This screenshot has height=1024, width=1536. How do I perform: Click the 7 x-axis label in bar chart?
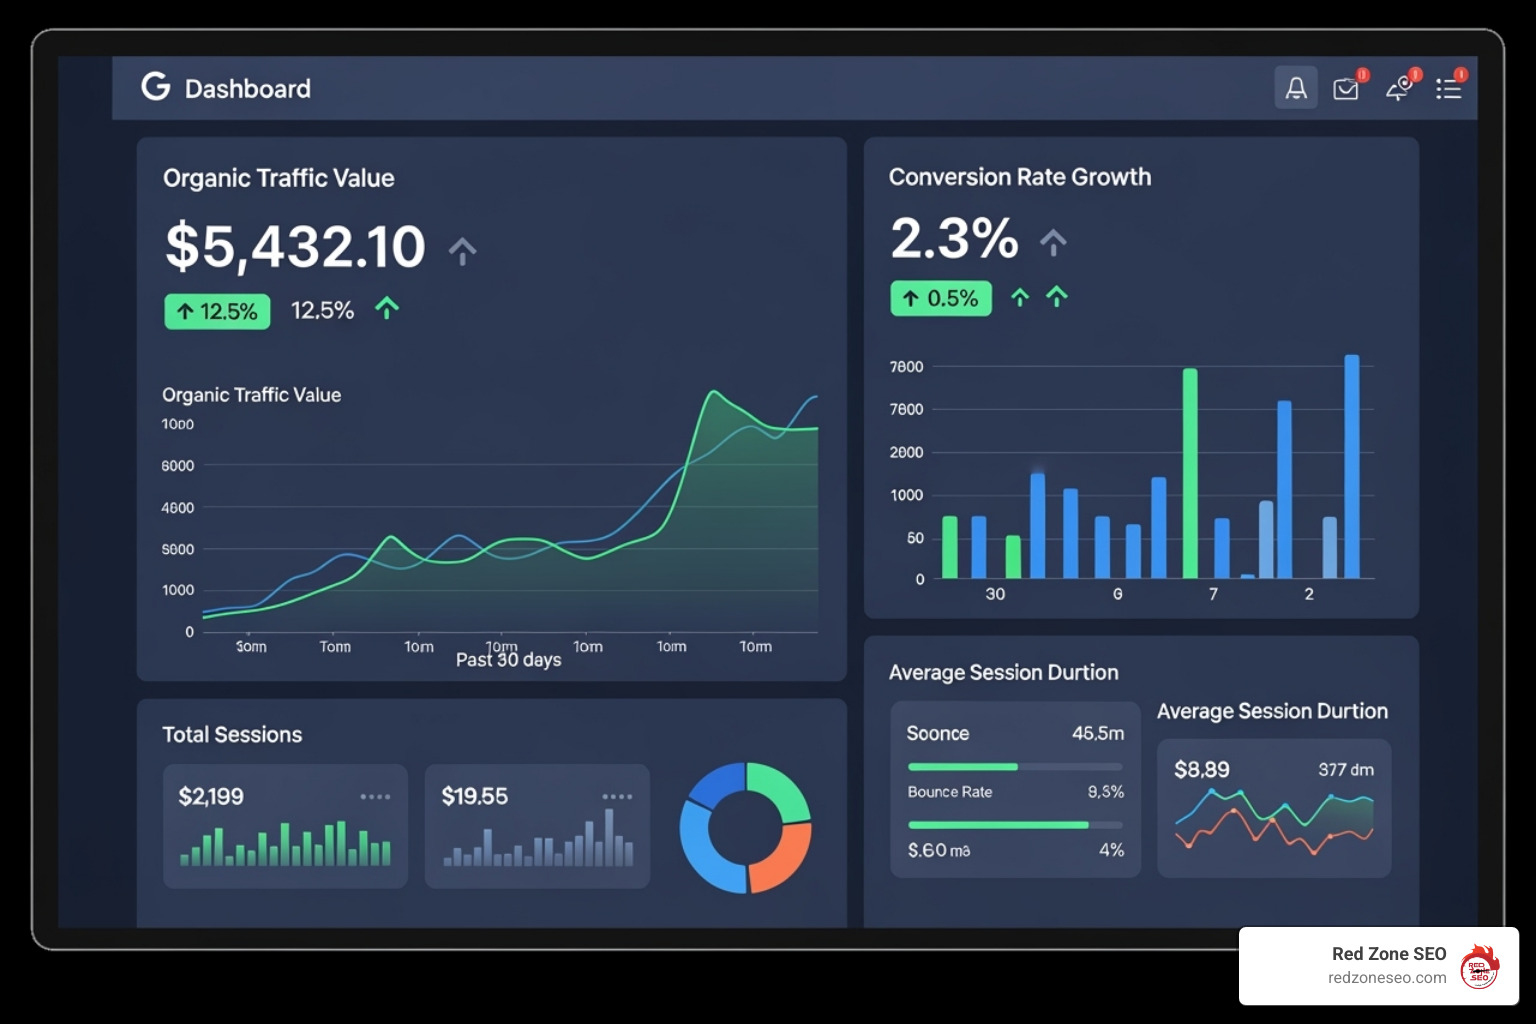(1213, 594)
